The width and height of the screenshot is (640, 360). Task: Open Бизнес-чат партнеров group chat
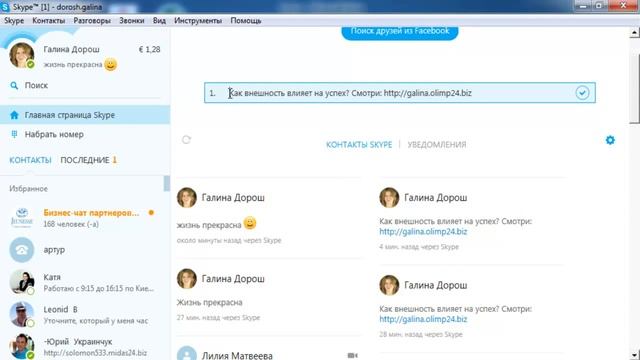pos(85,218)
